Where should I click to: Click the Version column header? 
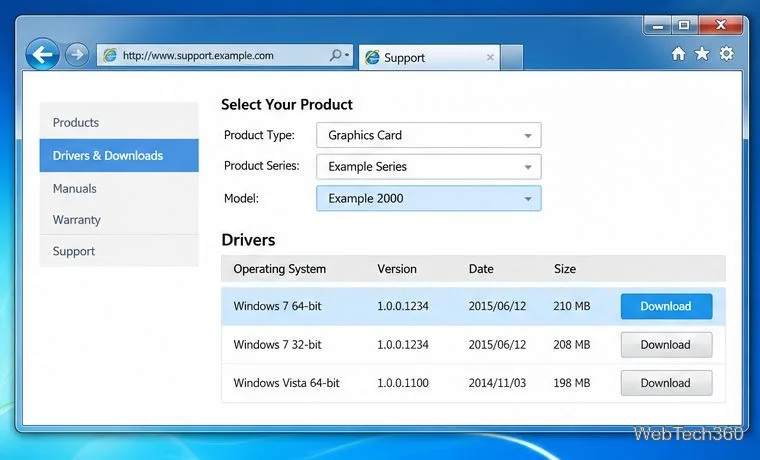pos(397,269)
